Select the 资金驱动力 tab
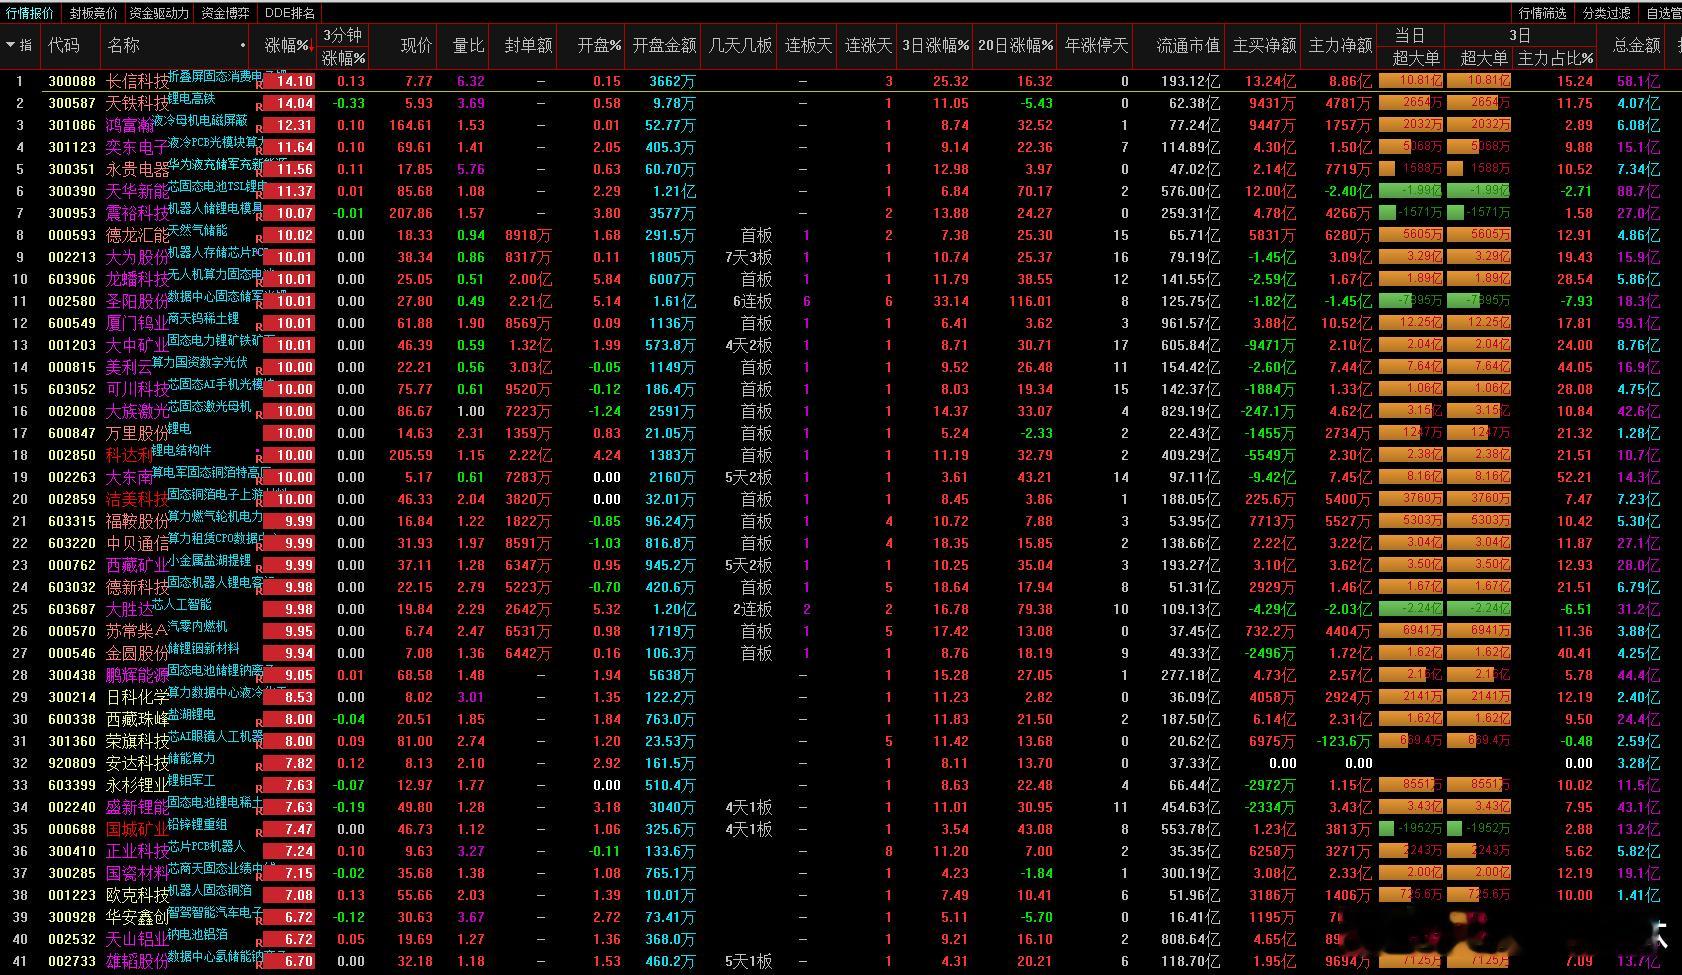The image size is (1682, 975). tap(159, 13)
